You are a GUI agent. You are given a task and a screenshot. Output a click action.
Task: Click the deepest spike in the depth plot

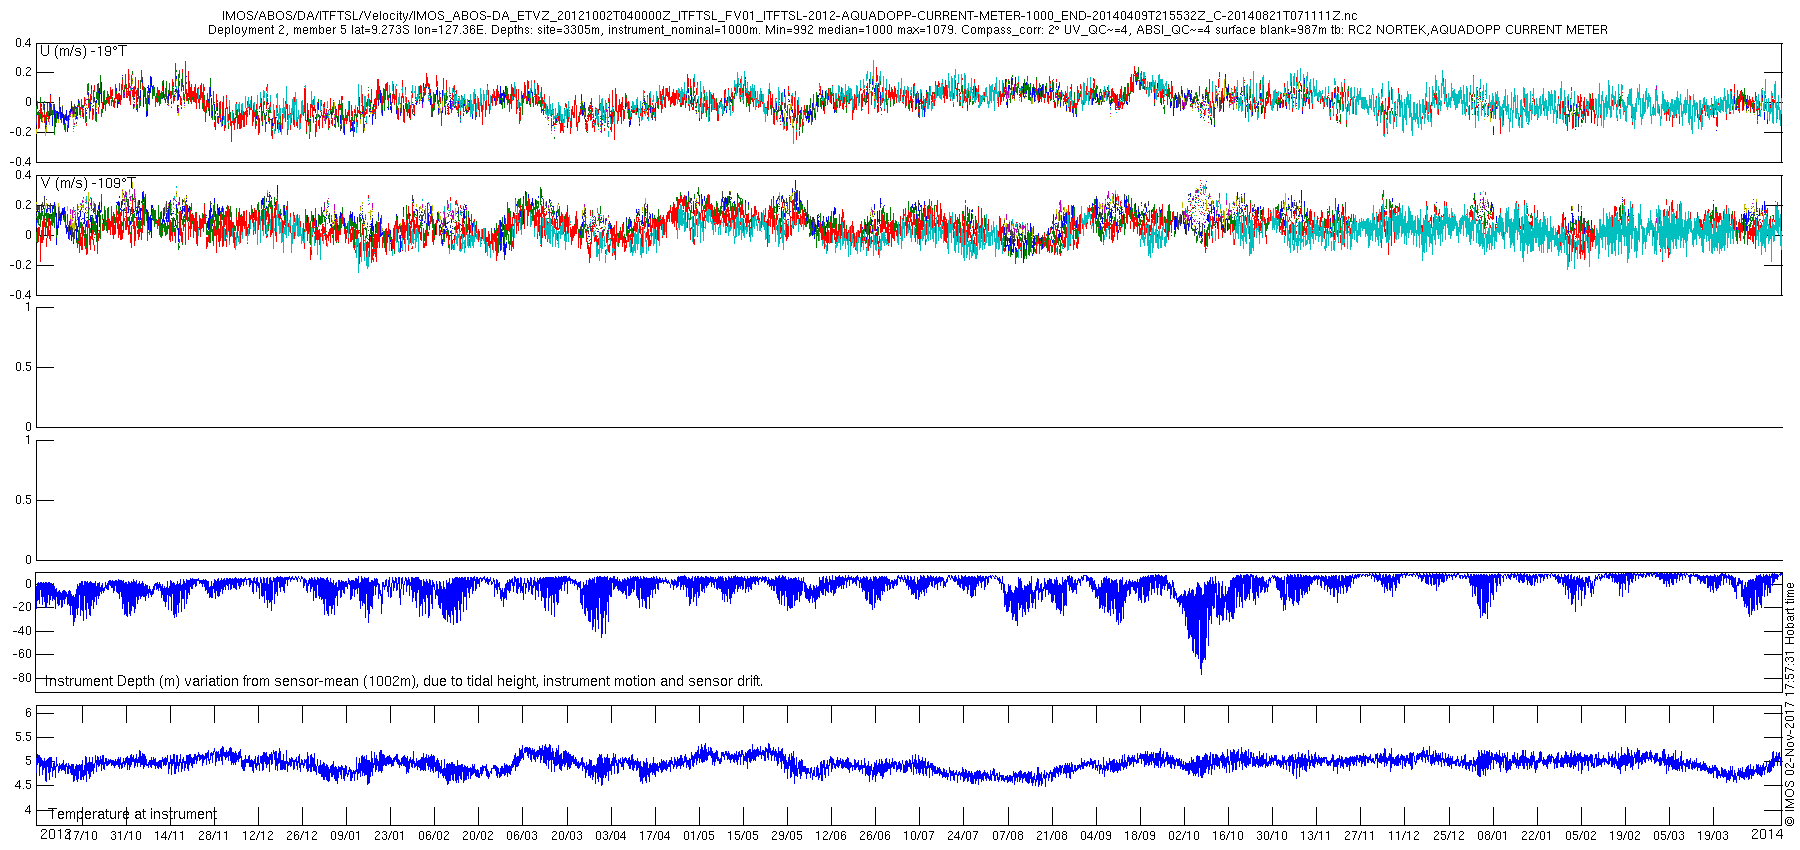[1201, 670]
